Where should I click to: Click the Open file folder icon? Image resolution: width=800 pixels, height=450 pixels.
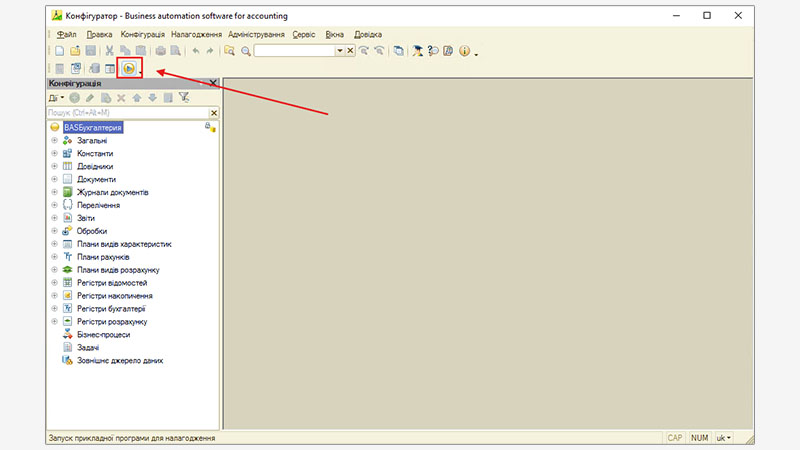coord(75,50)
